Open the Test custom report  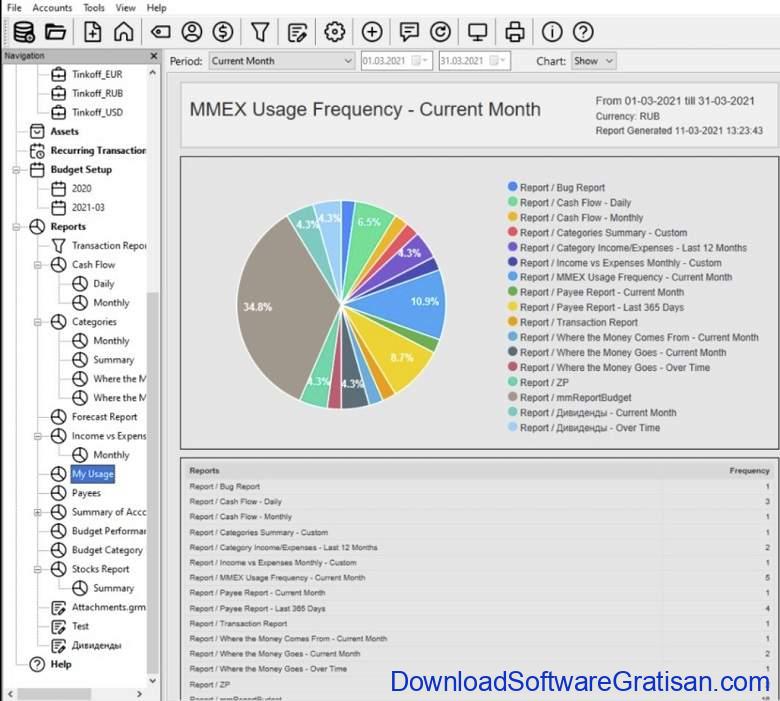(80, 626)
